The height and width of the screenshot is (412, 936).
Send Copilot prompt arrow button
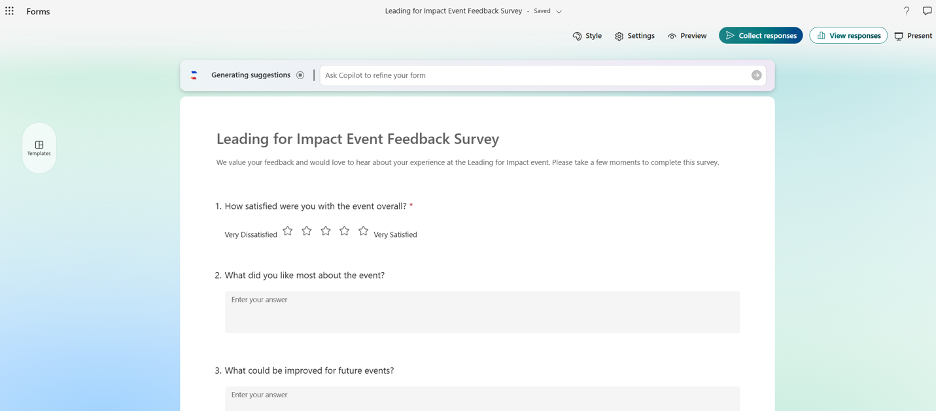coord(756,75)
